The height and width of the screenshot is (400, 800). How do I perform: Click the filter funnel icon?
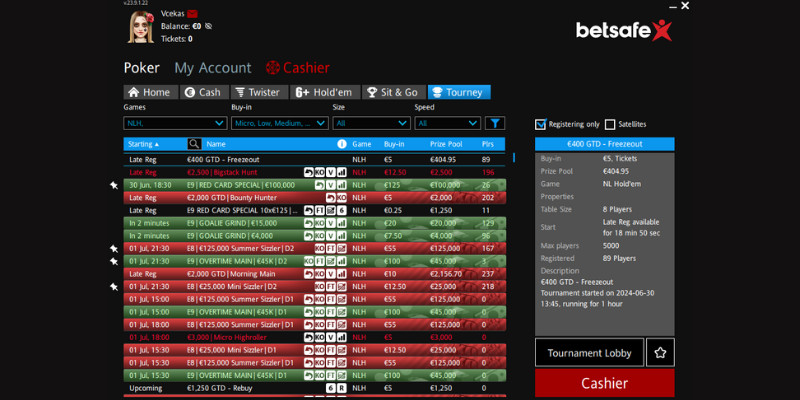pos(494,123)
